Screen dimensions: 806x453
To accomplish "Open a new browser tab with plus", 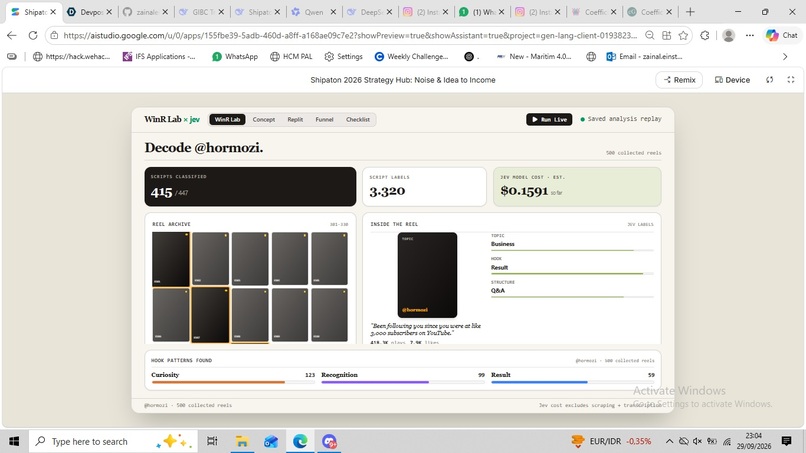I will (690, 12).
